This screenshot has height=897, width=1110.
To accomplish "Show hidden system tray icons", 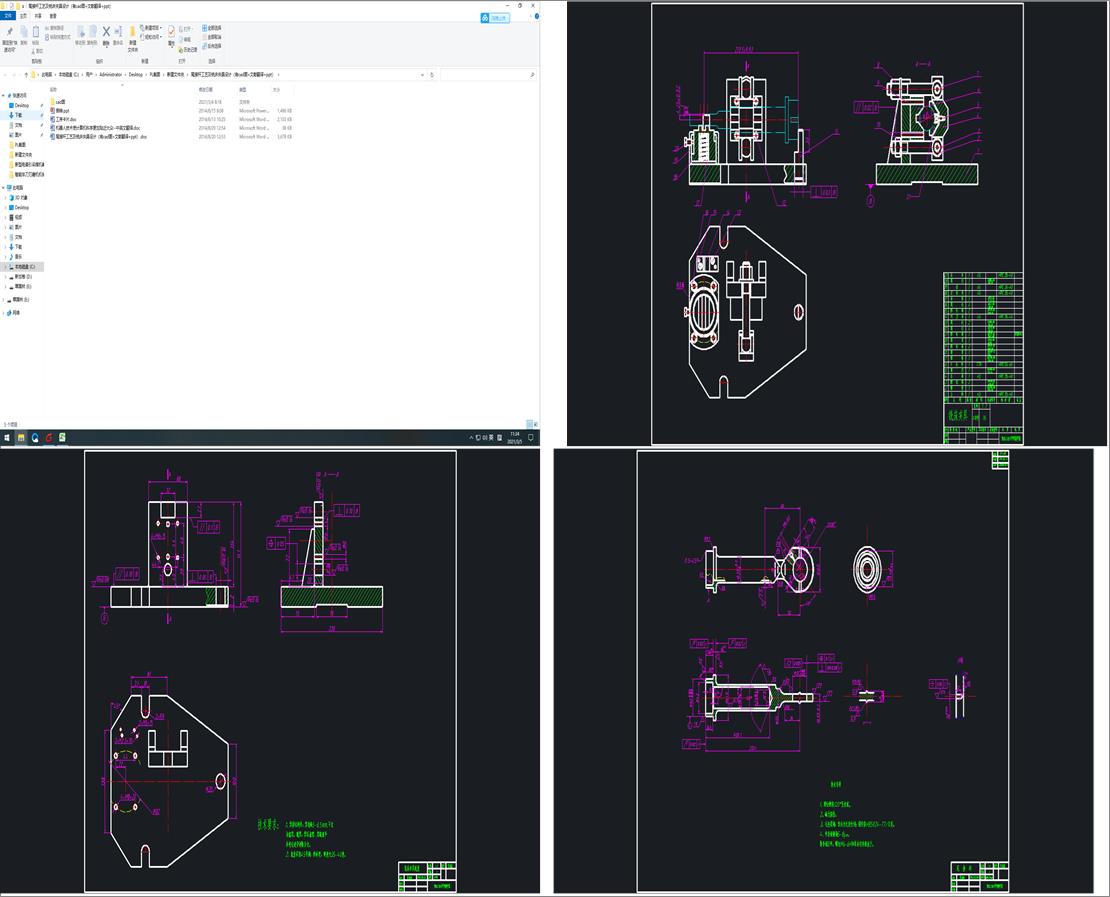I will pos(473,438).
